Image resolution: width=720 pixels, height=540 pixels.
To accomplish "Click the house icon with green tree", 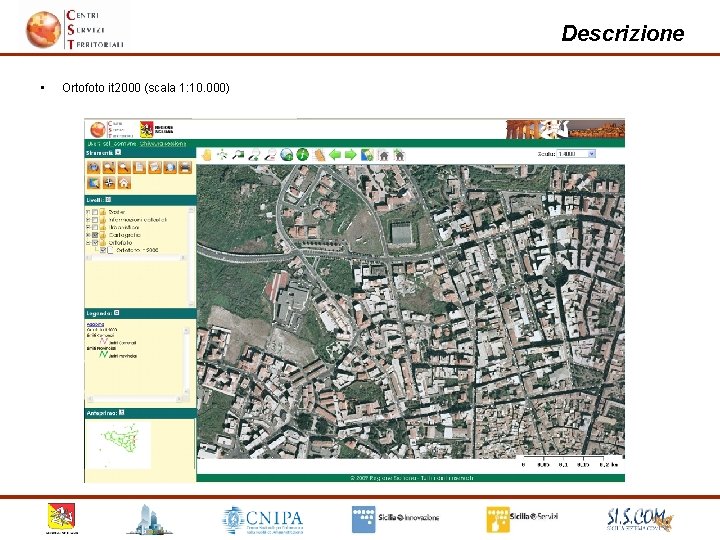I will pos(399,155).
